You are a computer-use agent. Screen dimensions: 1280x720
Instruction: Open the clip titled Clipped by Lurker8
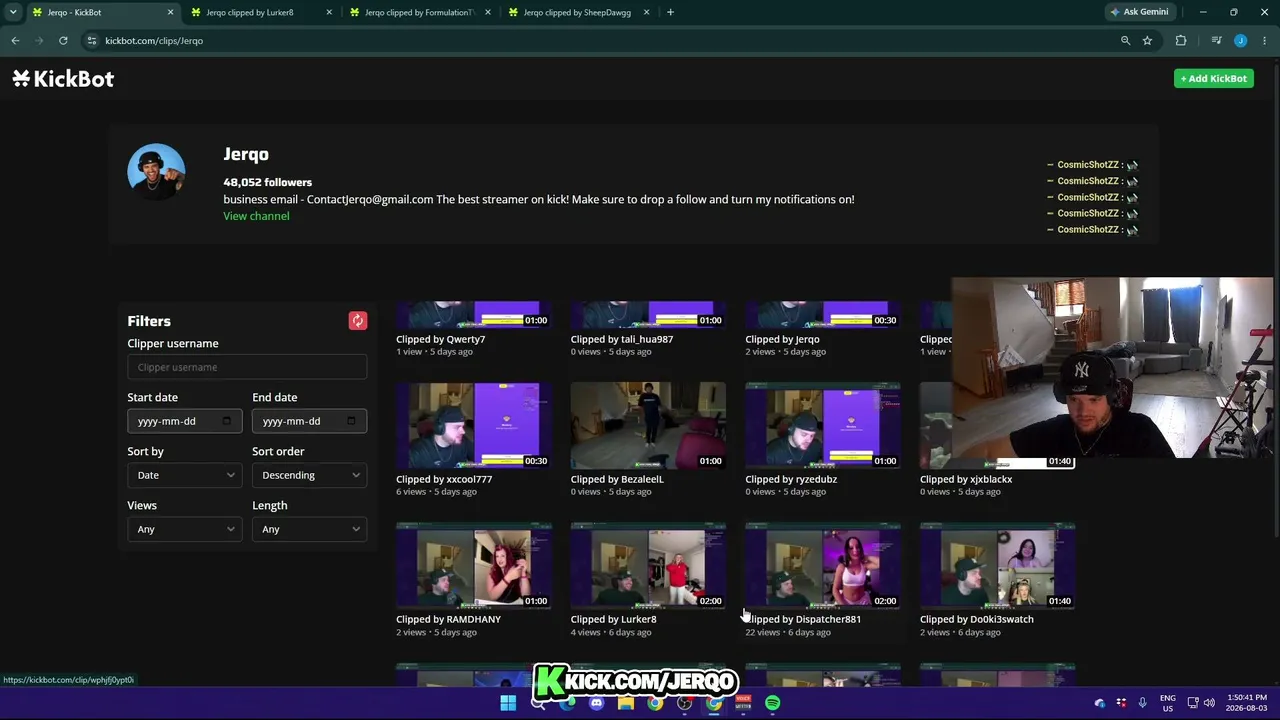613,619
